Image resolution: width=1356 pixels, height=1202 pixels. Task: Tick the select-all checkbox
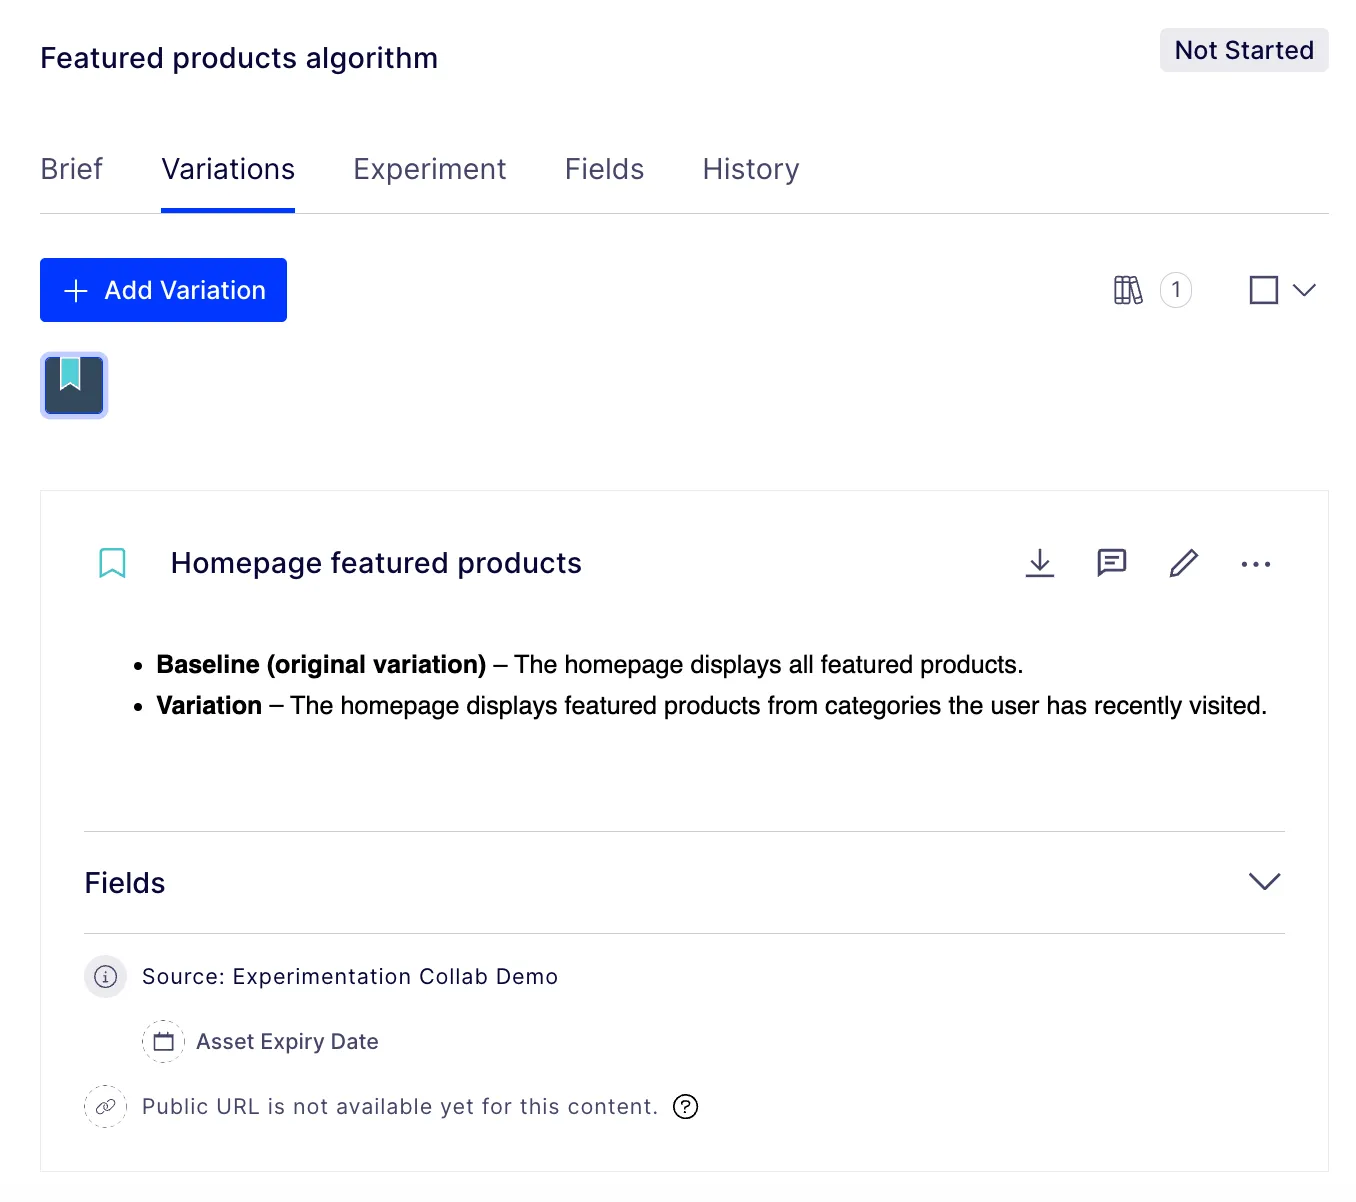1264,290
